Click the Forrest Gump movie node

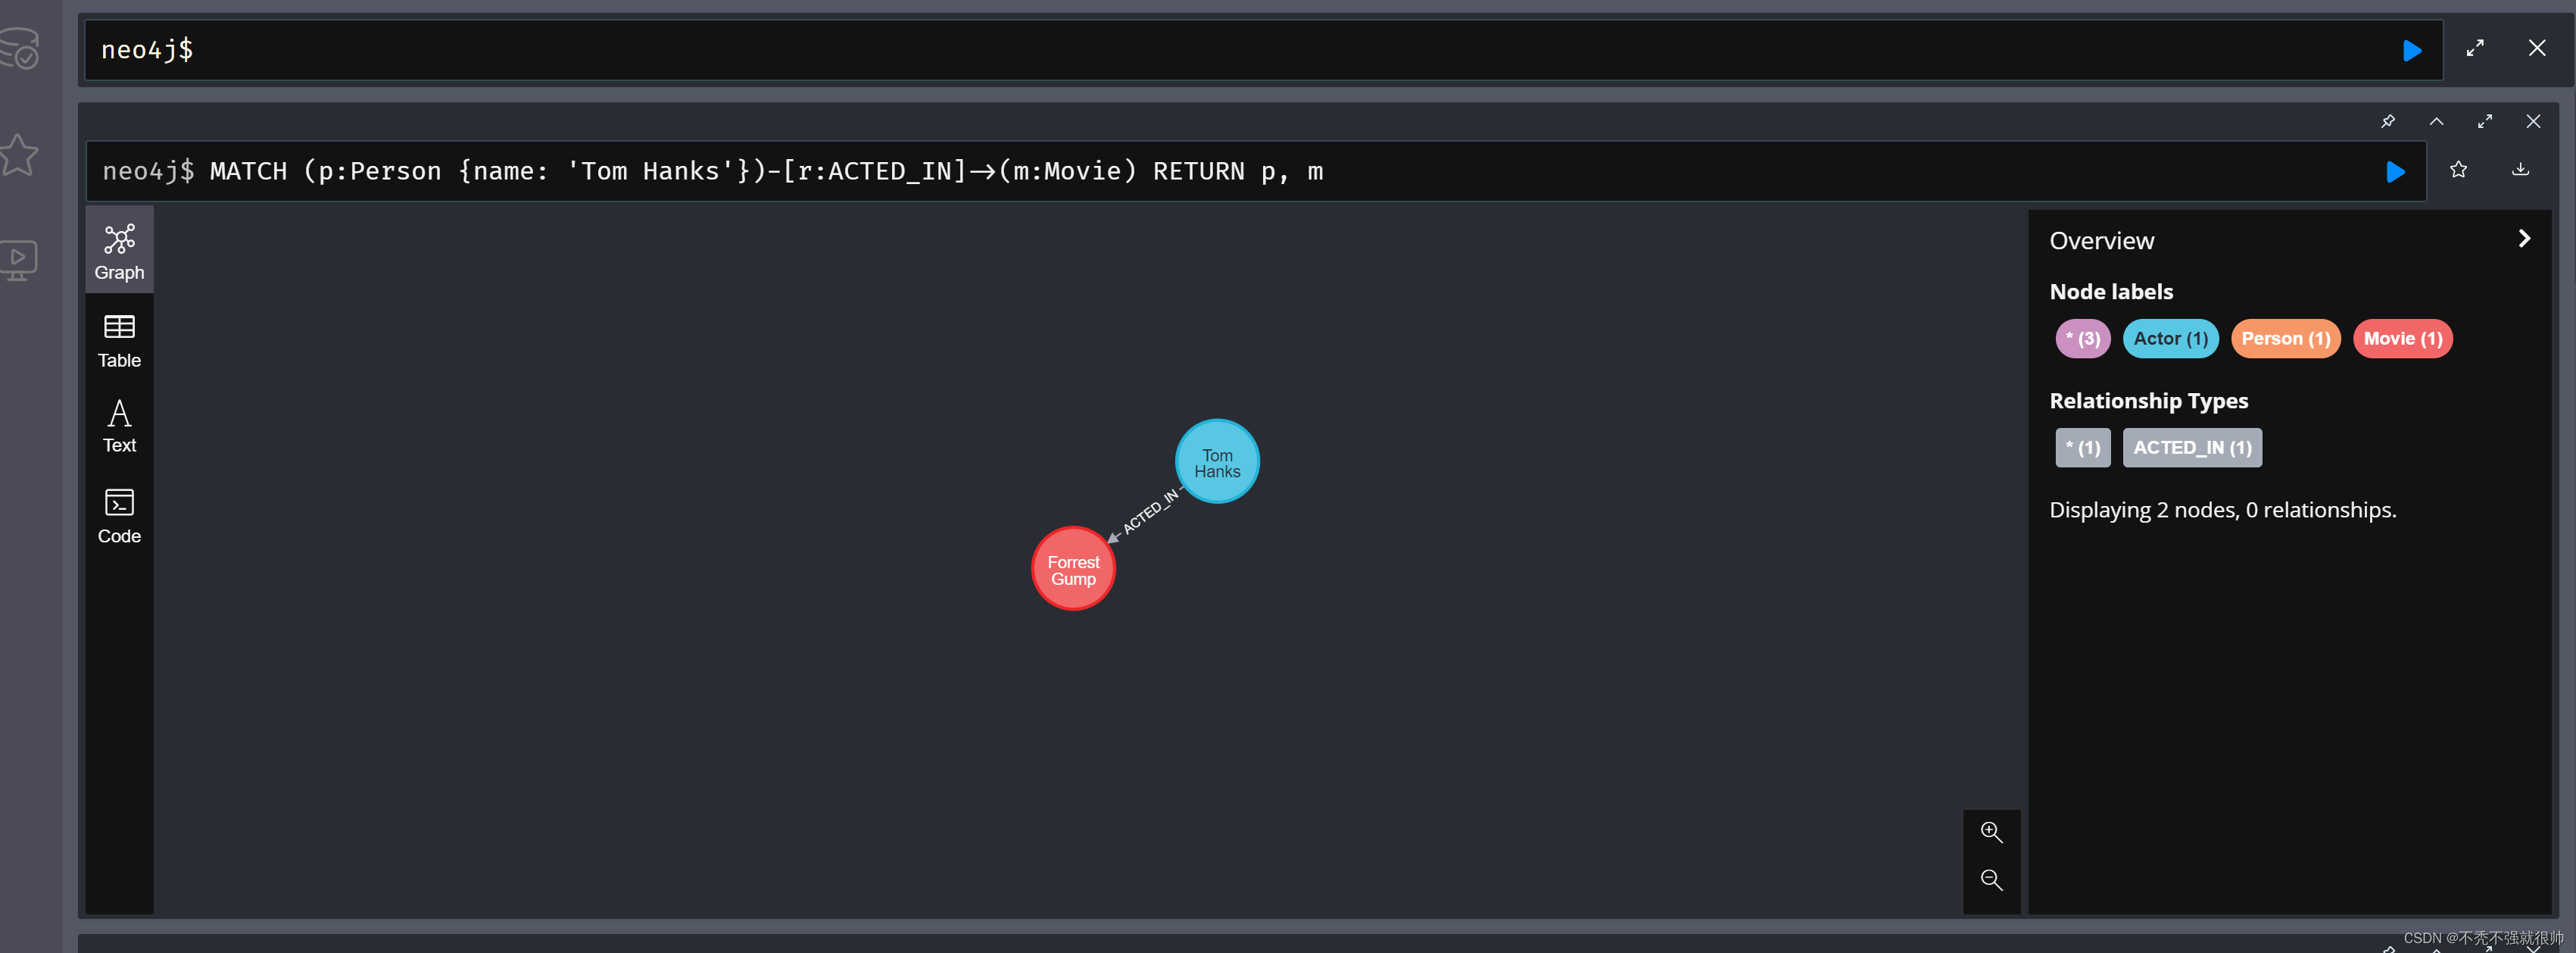[x=1073, y=569]
